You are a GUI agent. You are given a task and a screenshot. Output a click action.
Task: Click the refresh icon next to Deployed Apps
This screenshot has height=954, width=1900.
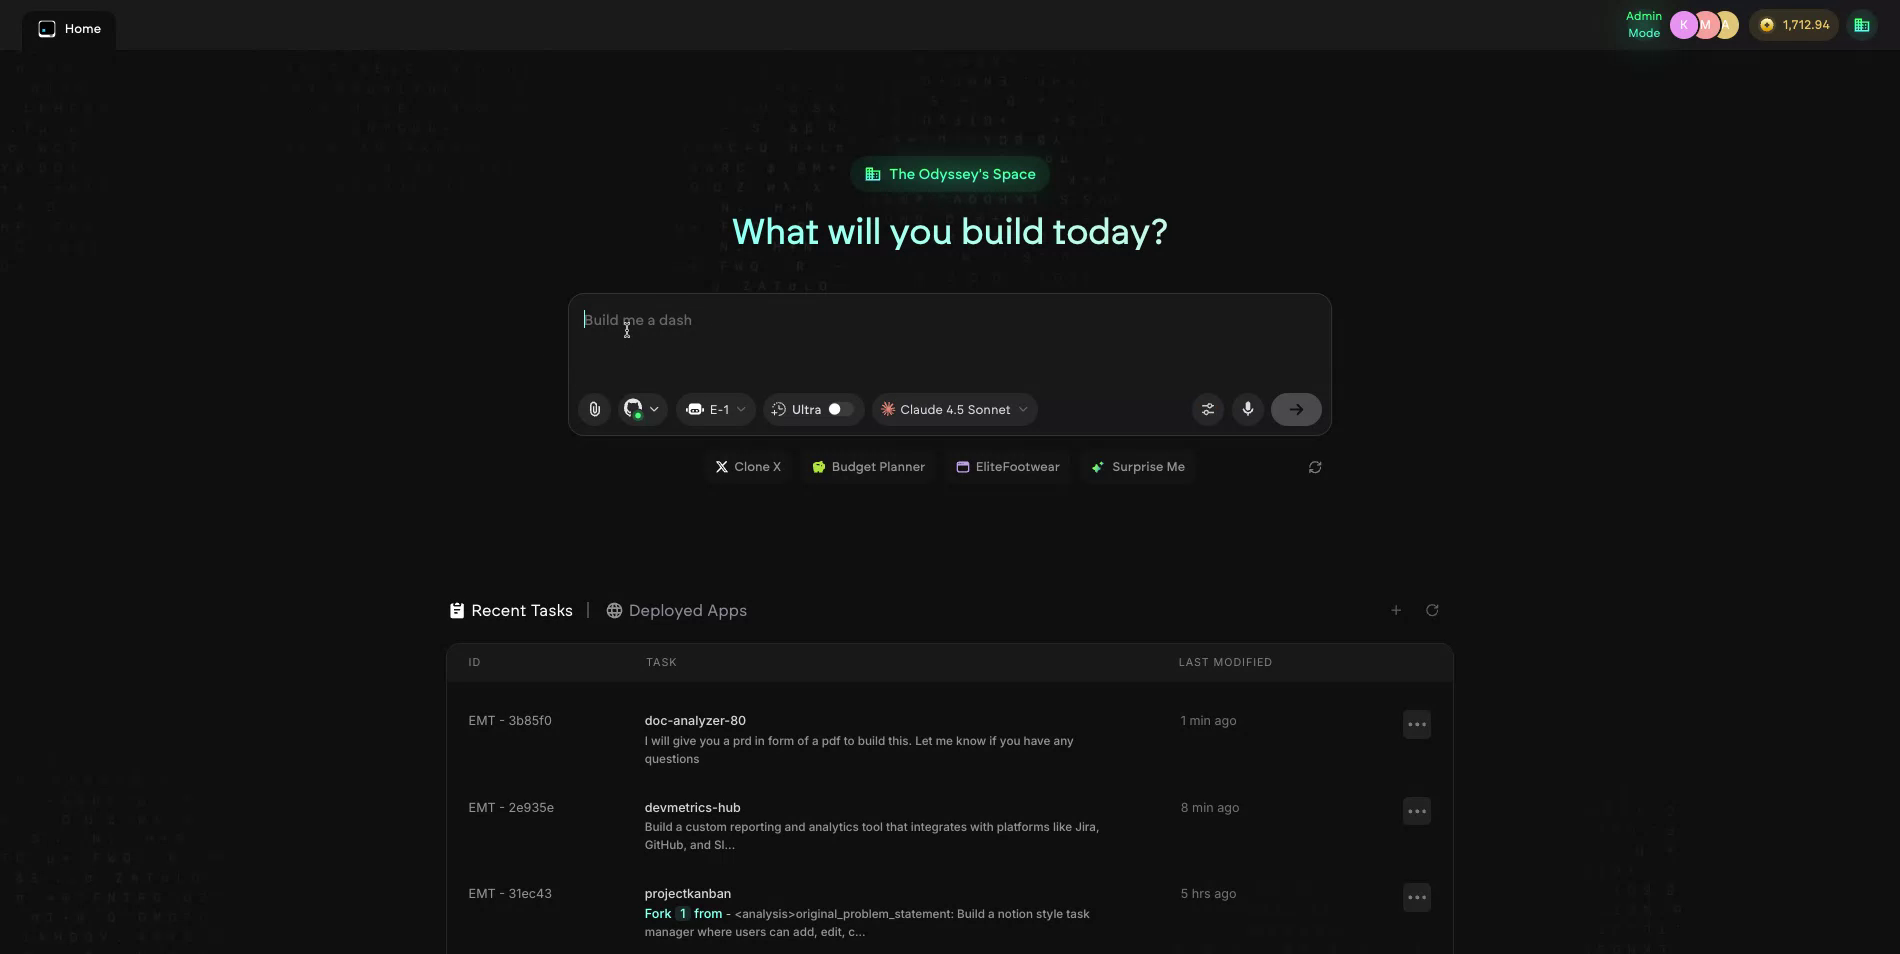[1432, 610]
